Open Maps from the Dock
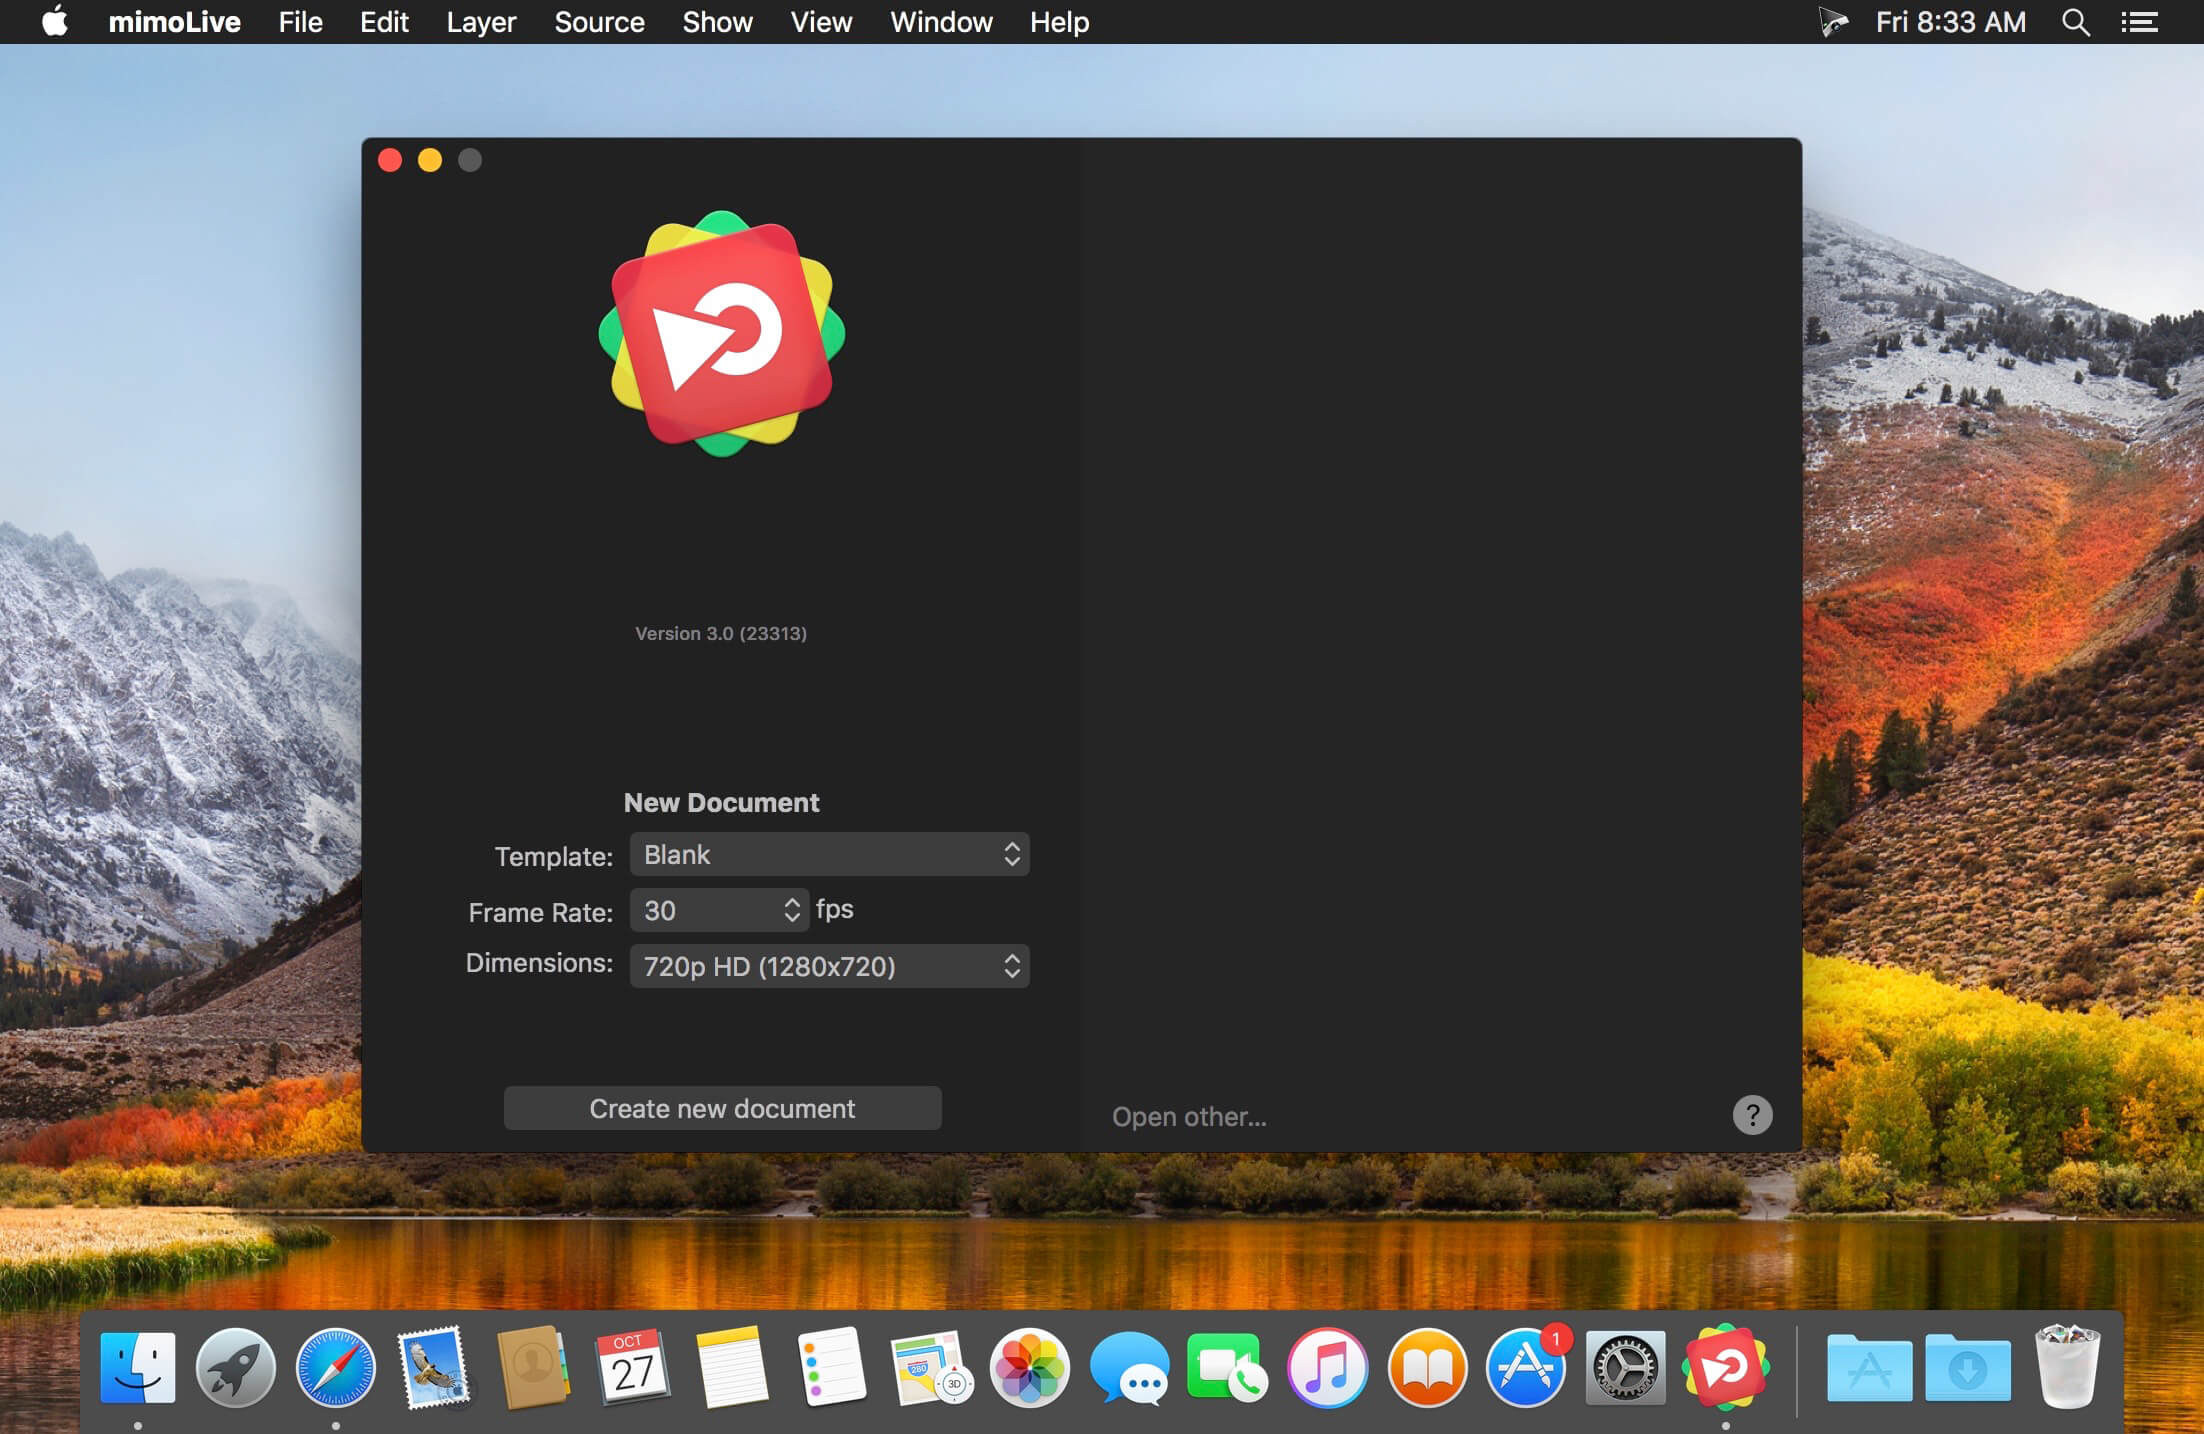The image size is (2204, 1434). (x=930, y=1367)
